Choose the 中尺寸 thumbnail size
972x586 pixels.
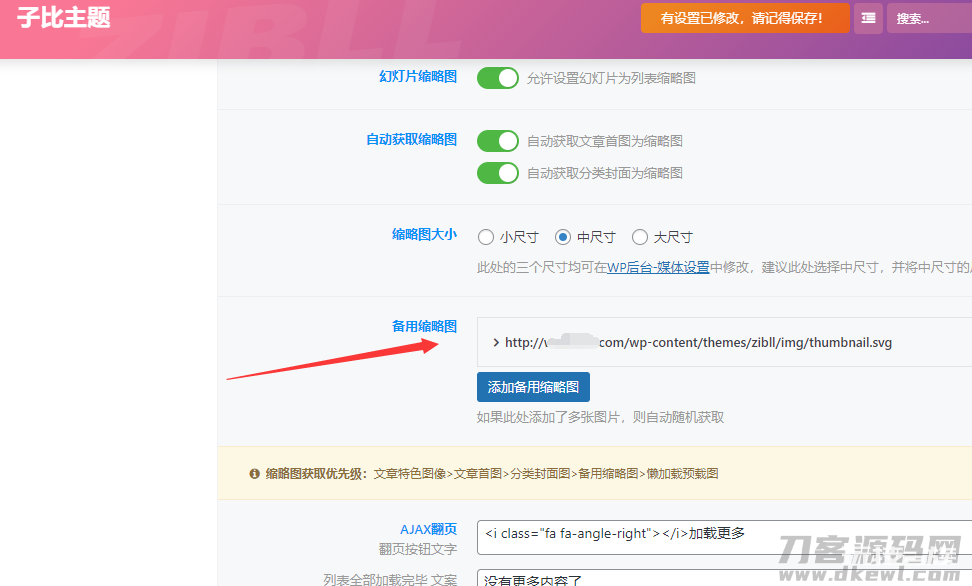tap(563, 238)
